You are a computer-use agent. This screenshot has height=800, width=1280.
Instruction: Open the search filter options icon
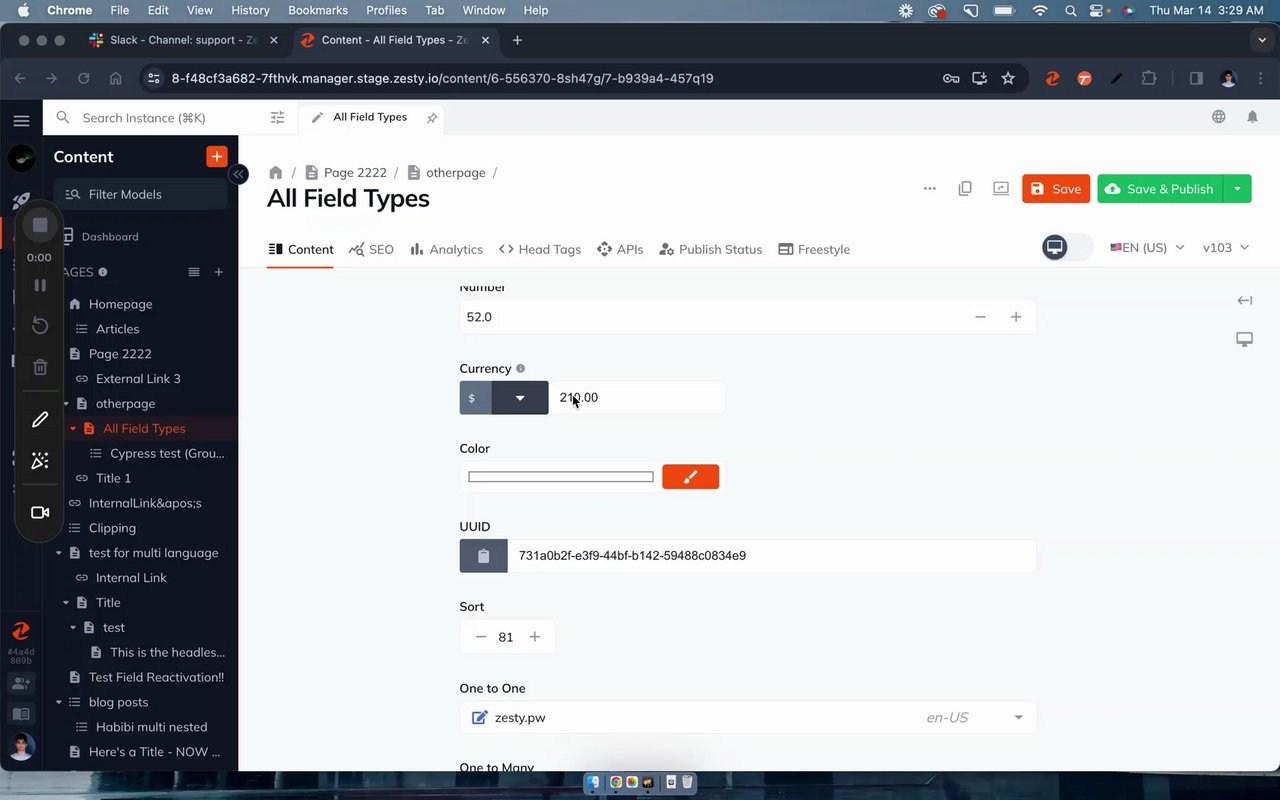277,118
